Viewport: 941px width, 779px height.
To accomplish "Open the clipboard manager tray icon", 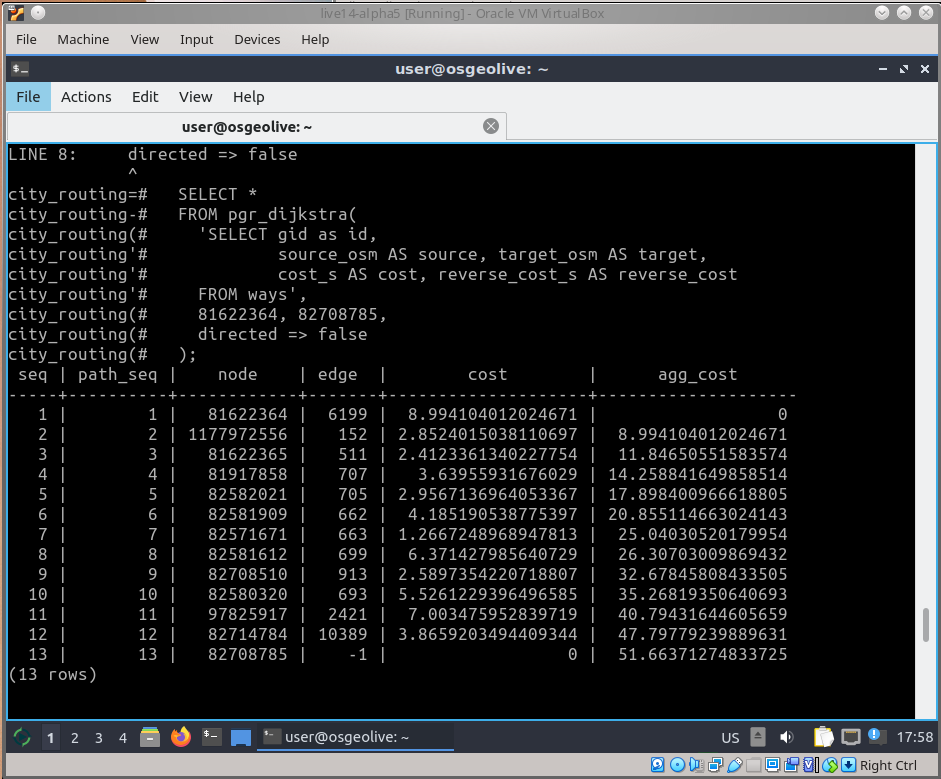I will (823, 737).
